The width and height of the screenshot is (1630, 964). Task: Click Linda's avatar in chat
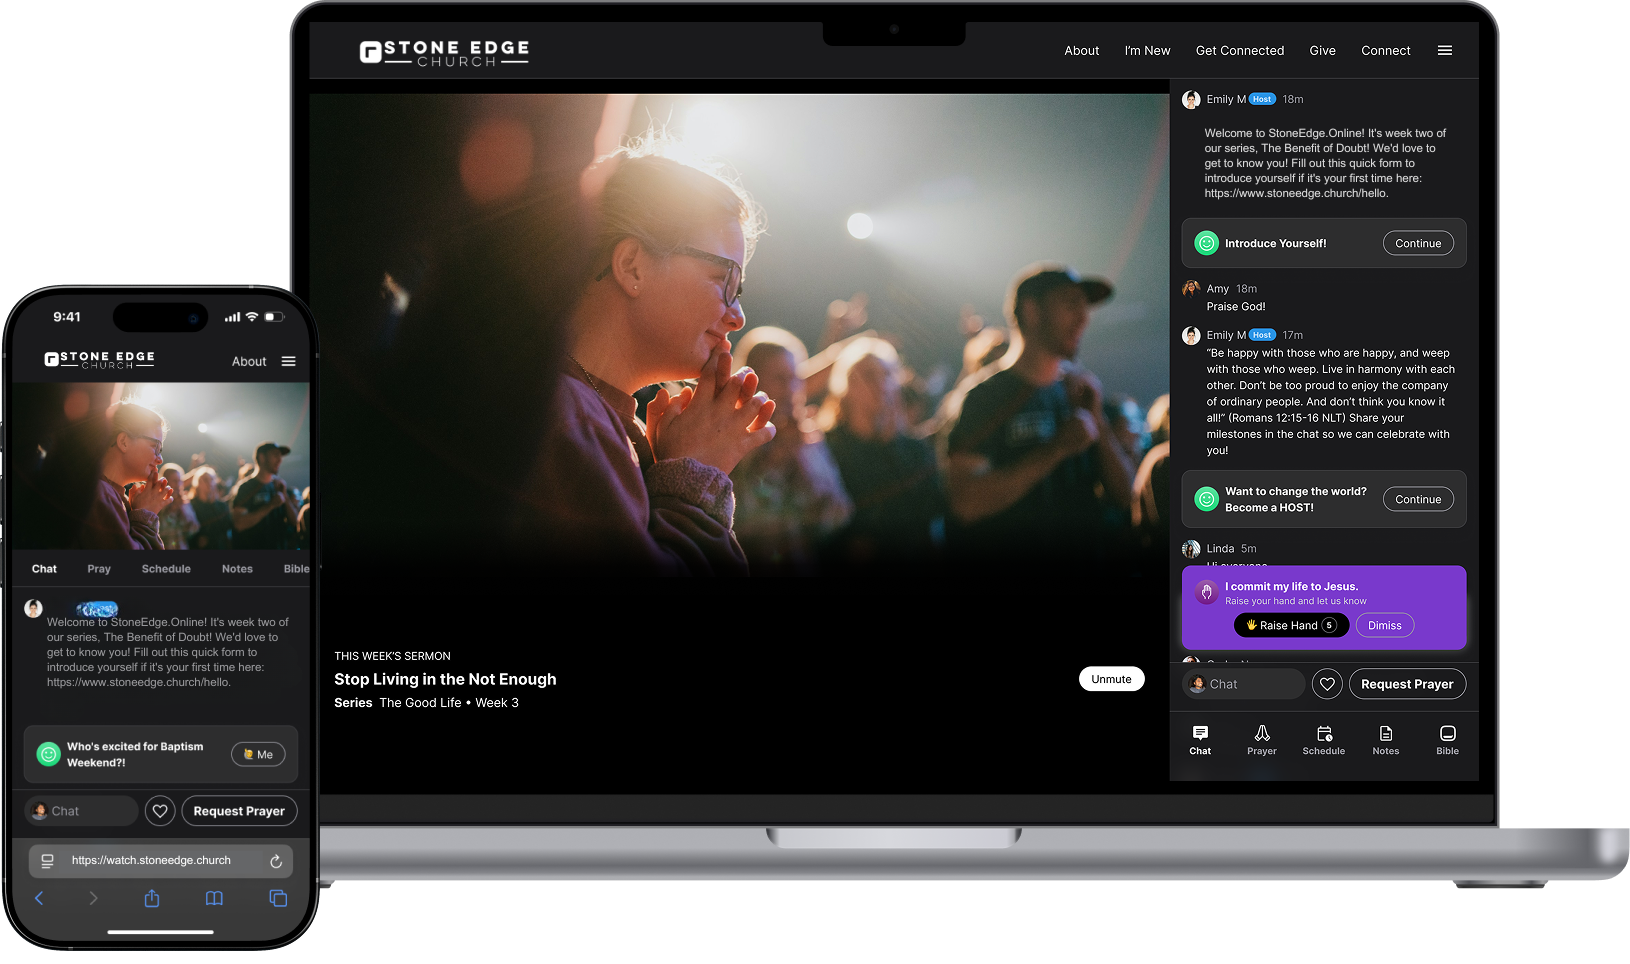coord(1191,549)
